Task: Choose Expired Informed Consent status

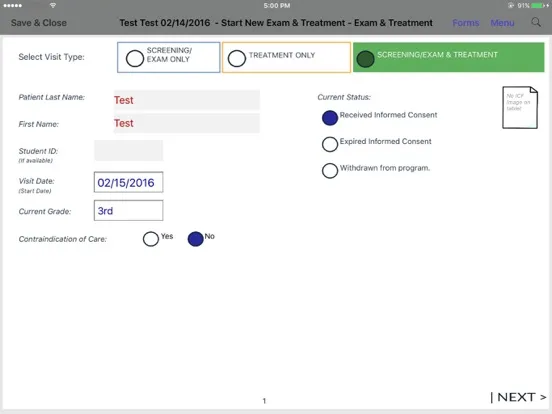Action: click(330, 144)
